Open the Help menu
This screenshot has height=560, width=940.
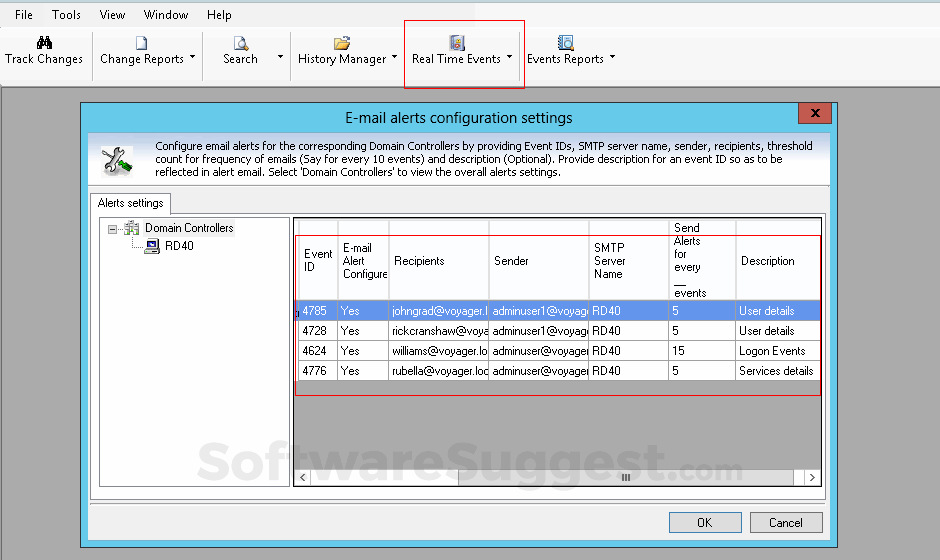tap(219, 15)
